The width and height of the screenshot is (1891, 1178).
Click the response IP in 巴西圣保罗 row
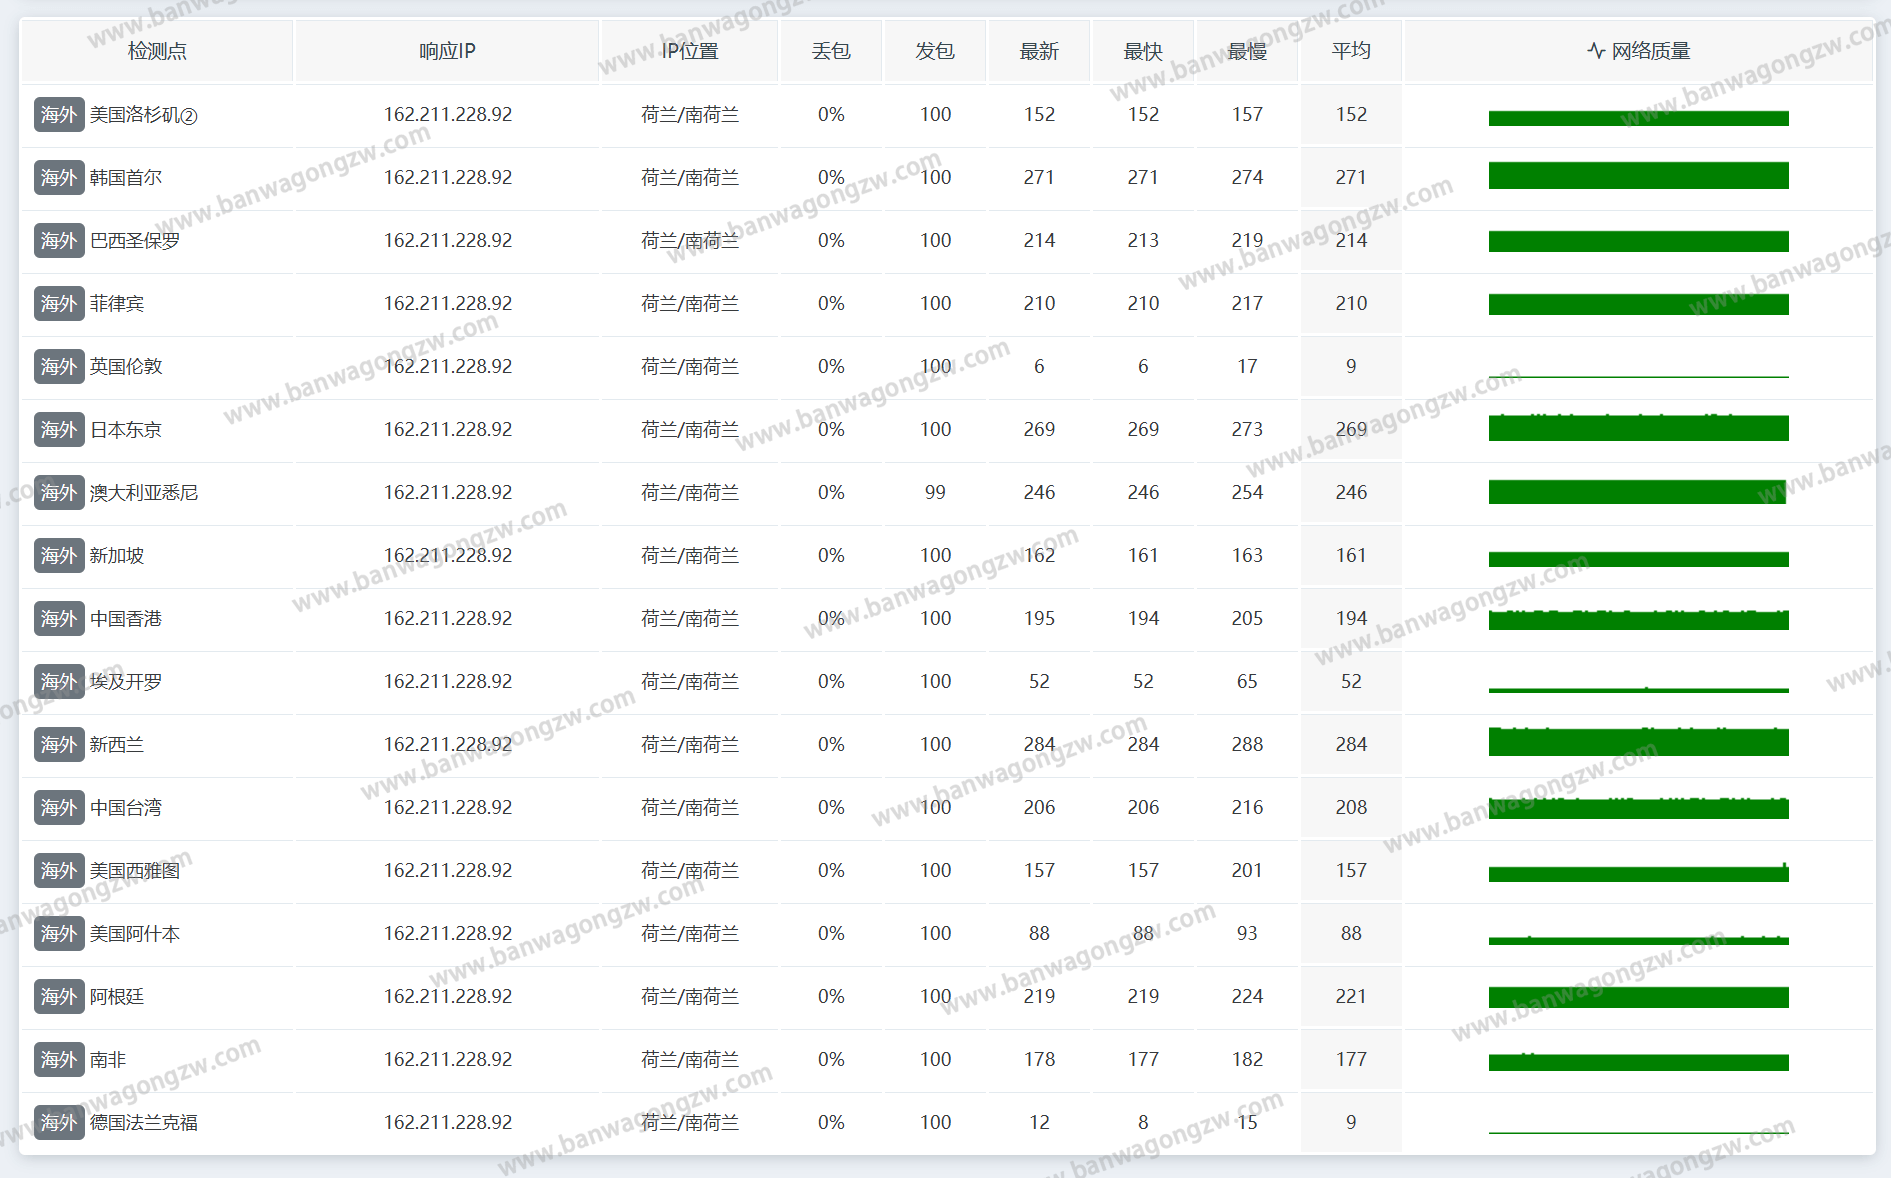pyautogui.click(x=447, y=241)
